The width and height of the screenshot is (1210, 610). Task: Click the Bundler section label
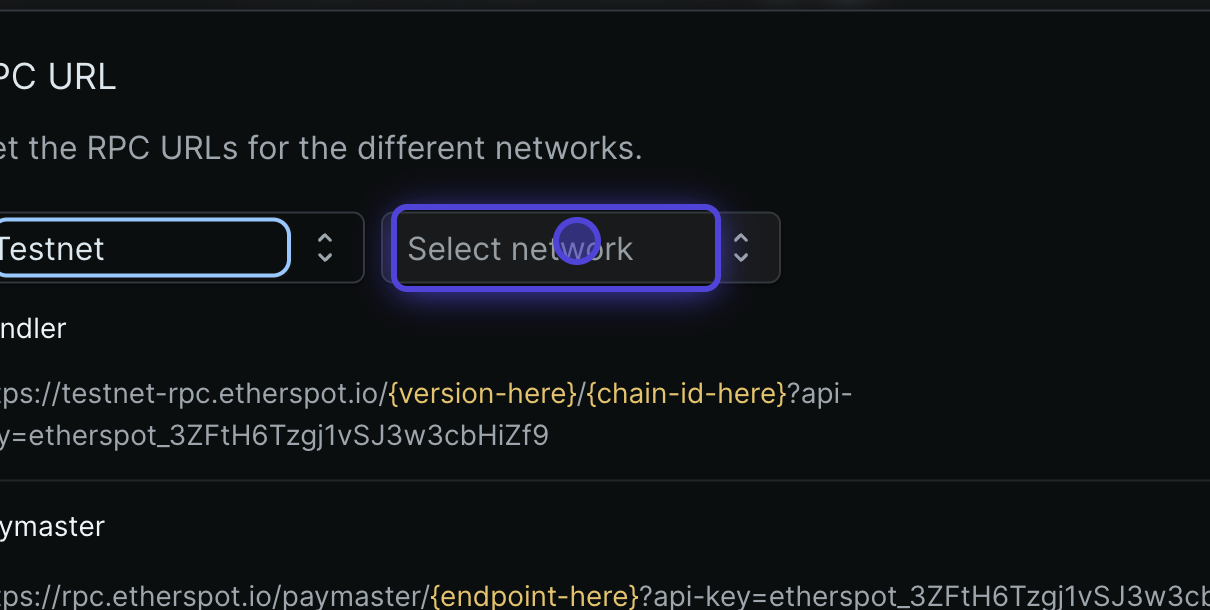pyautogui.click(x=33, y=328)
